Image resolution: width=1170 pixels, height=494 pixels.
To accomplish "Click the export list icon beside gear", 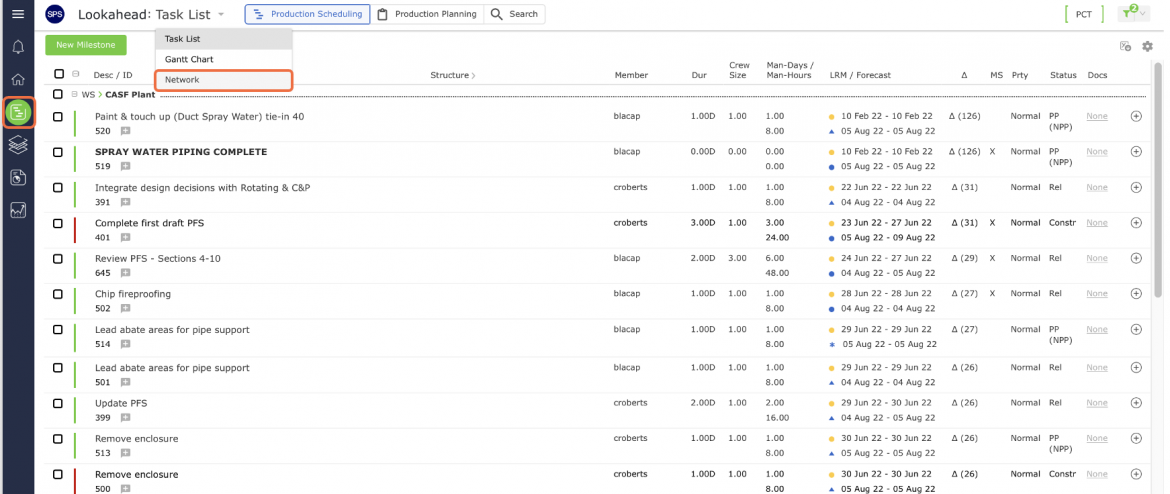I will coord(1125,46).
